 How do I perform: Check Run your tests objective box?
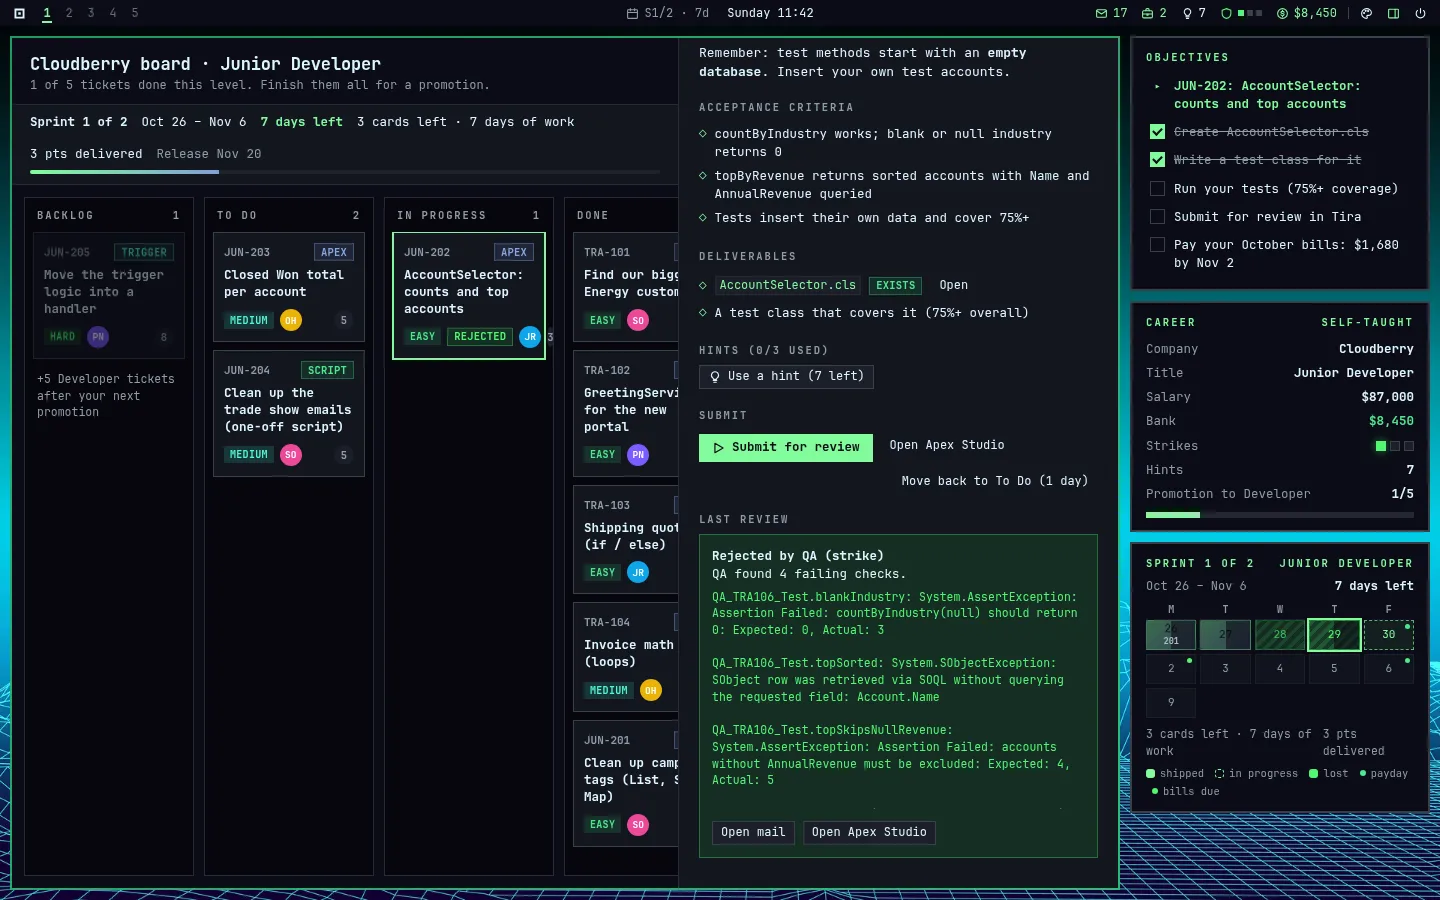(x=1157, y=188)
